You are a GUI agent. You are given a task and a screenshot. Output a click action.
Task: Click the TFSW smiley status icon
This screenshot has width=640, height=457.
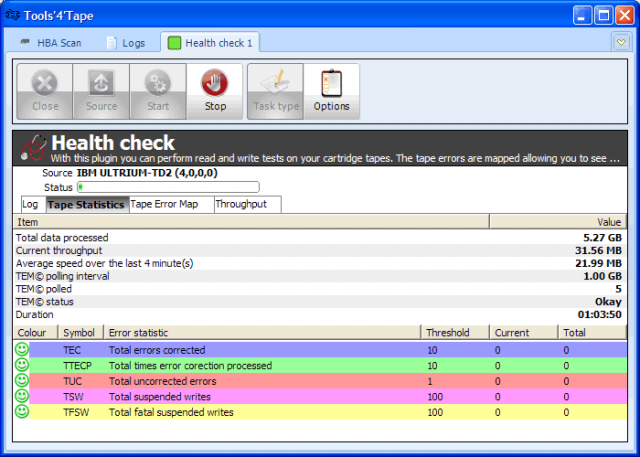click(x=22, y=412)
